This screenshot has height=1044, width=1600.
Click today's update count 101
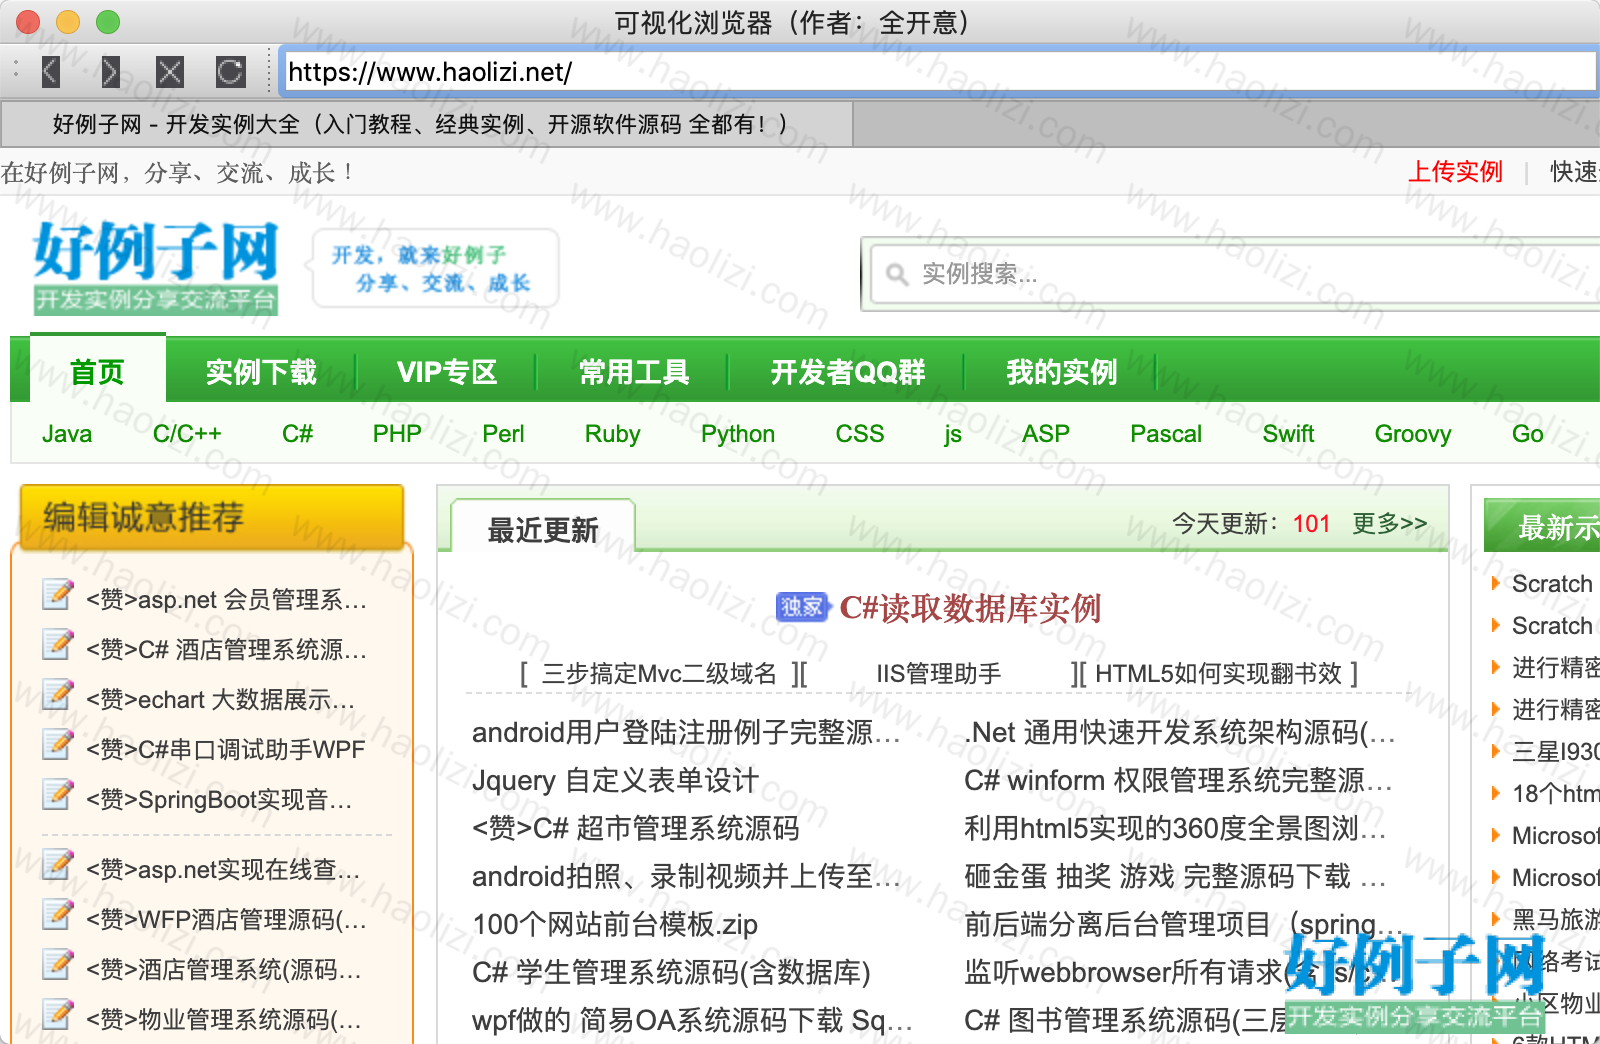(1311, 524)
